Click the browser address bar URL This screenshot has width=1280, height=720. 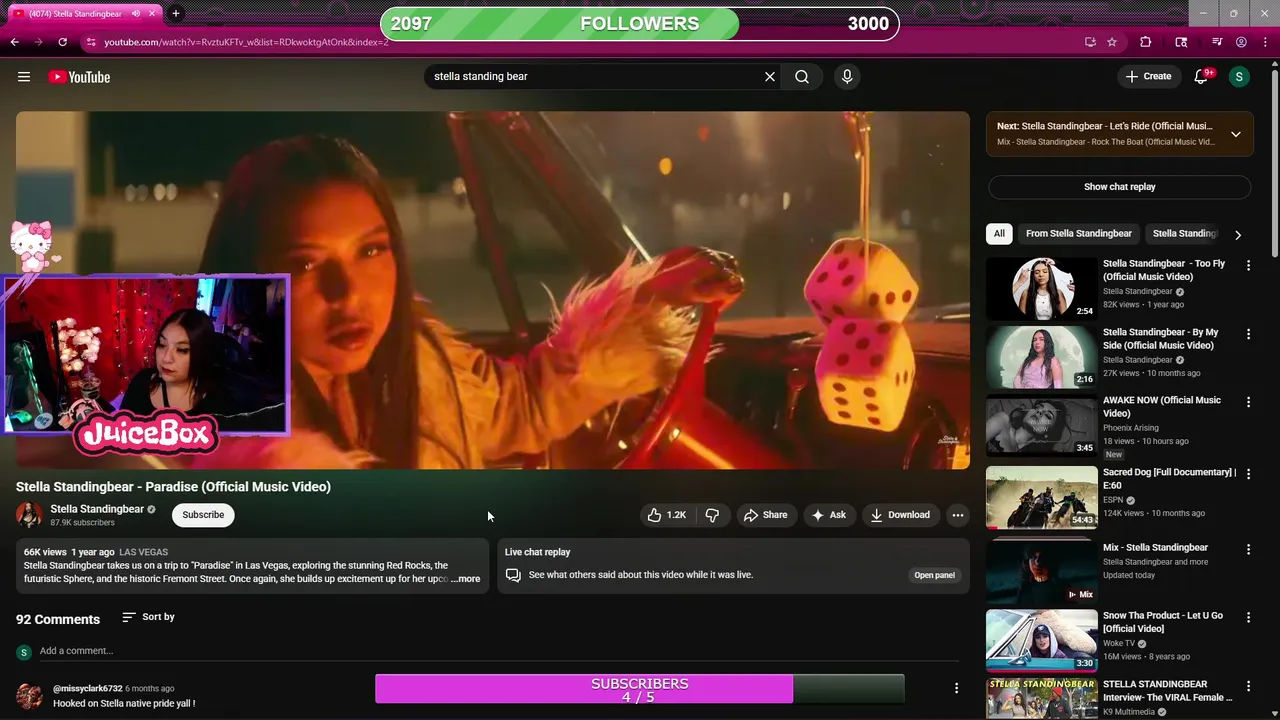point(246,42)
